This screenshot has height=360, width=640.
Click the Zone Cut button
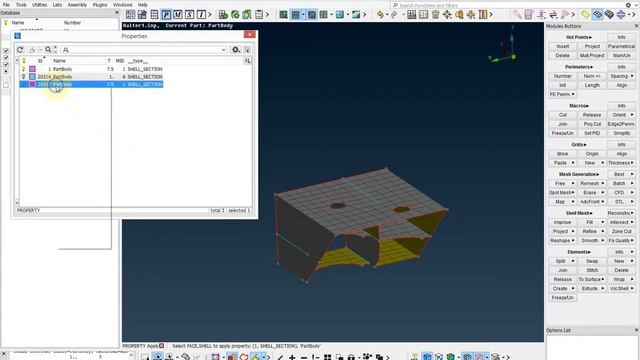(x=621, y=231)
